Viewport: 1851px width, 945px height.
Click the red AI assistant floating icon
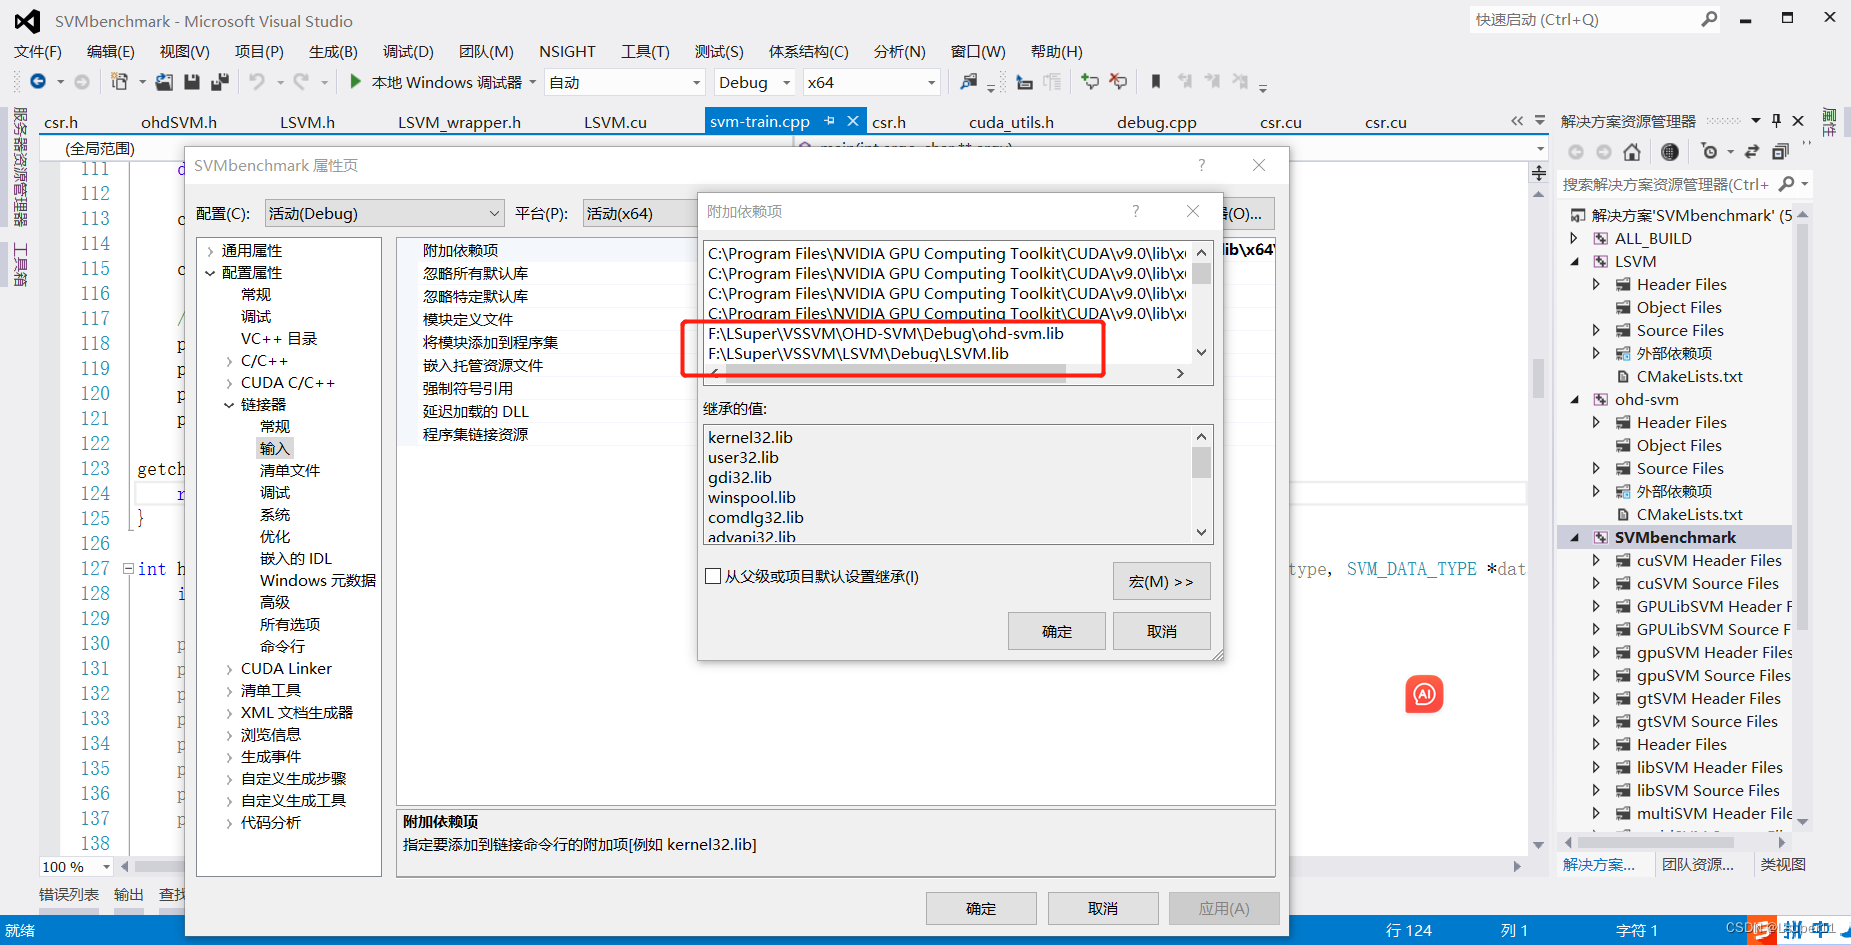[1424, 694]
